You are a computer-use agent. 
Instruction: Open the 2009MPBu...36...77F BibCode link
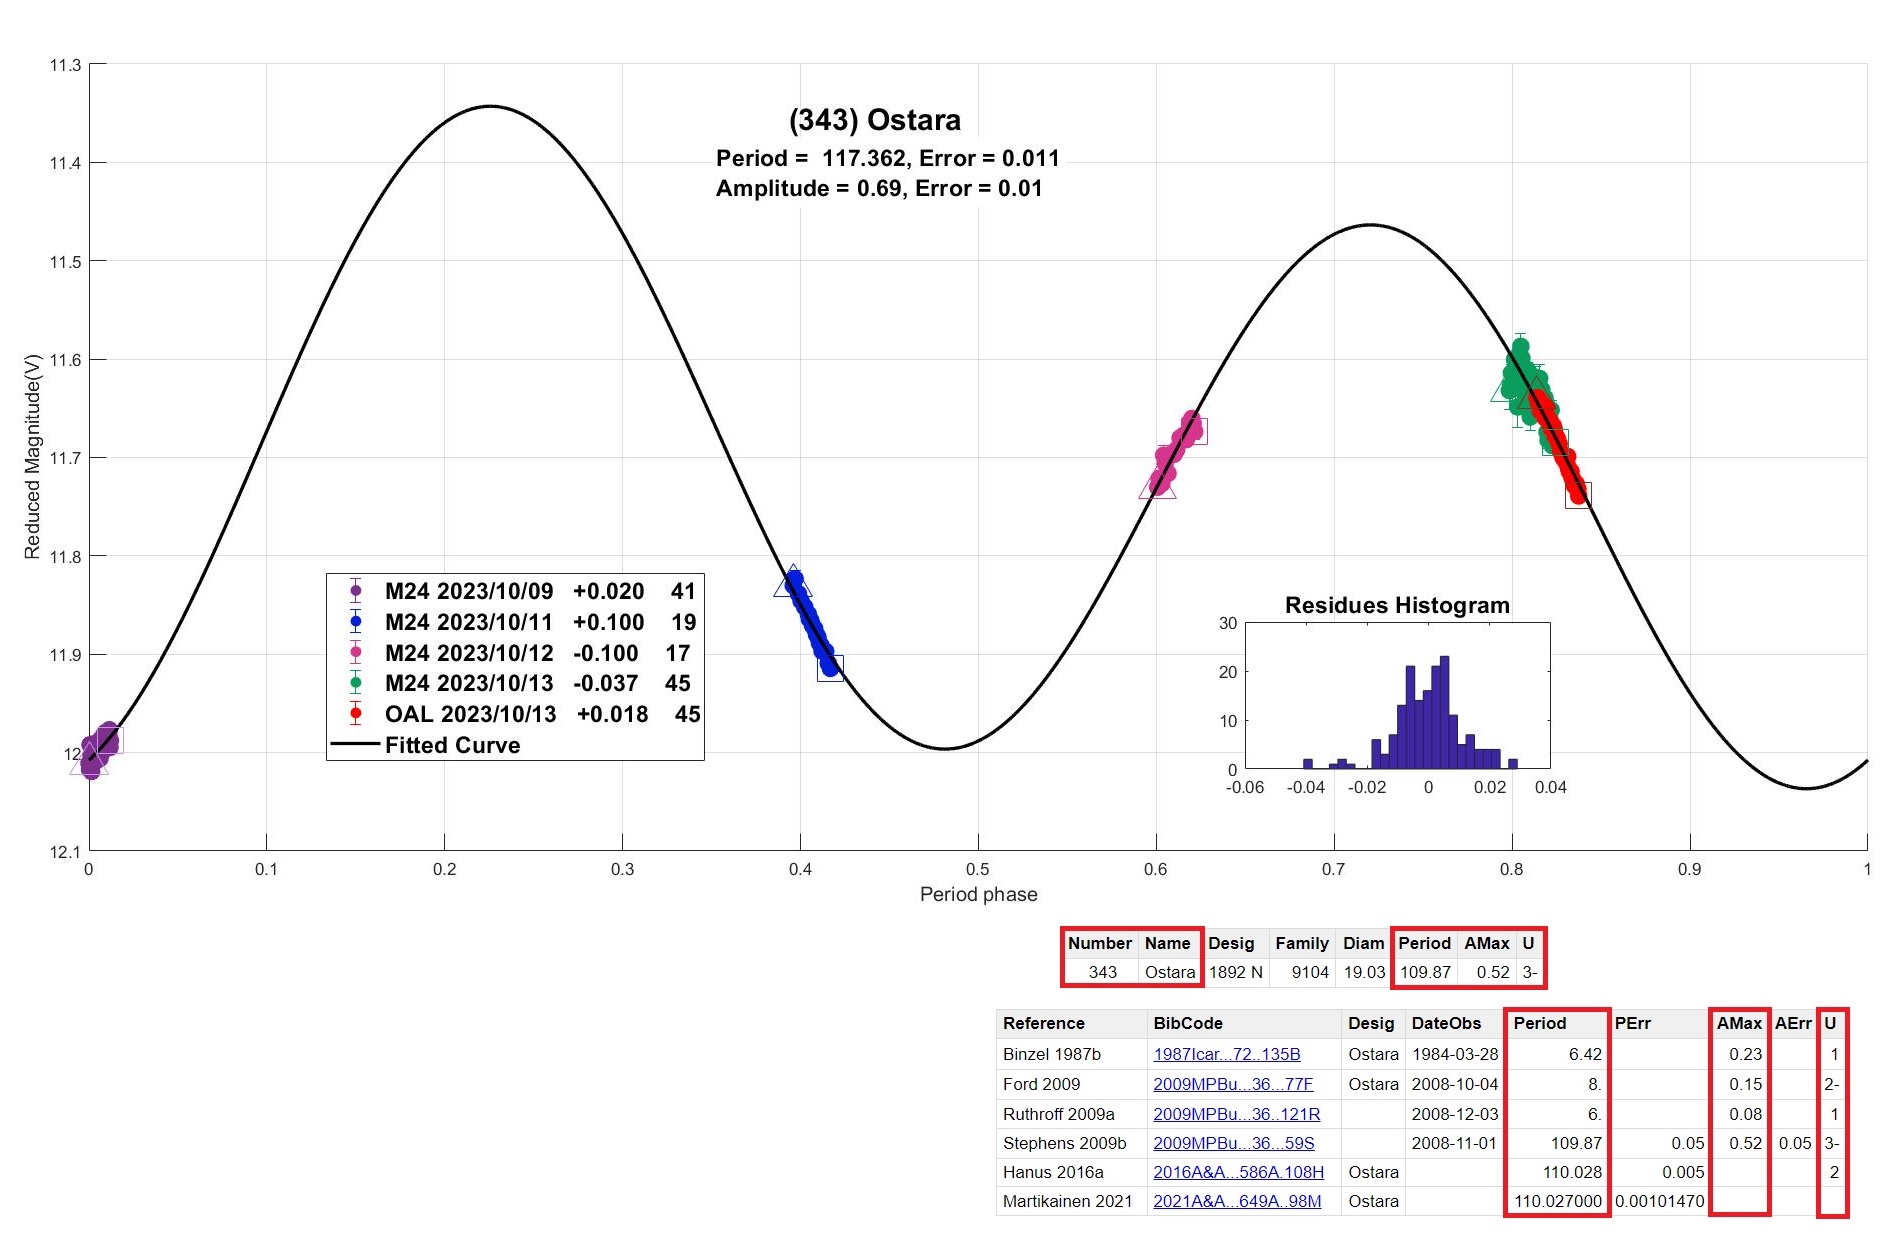tap(1232, 1084)
